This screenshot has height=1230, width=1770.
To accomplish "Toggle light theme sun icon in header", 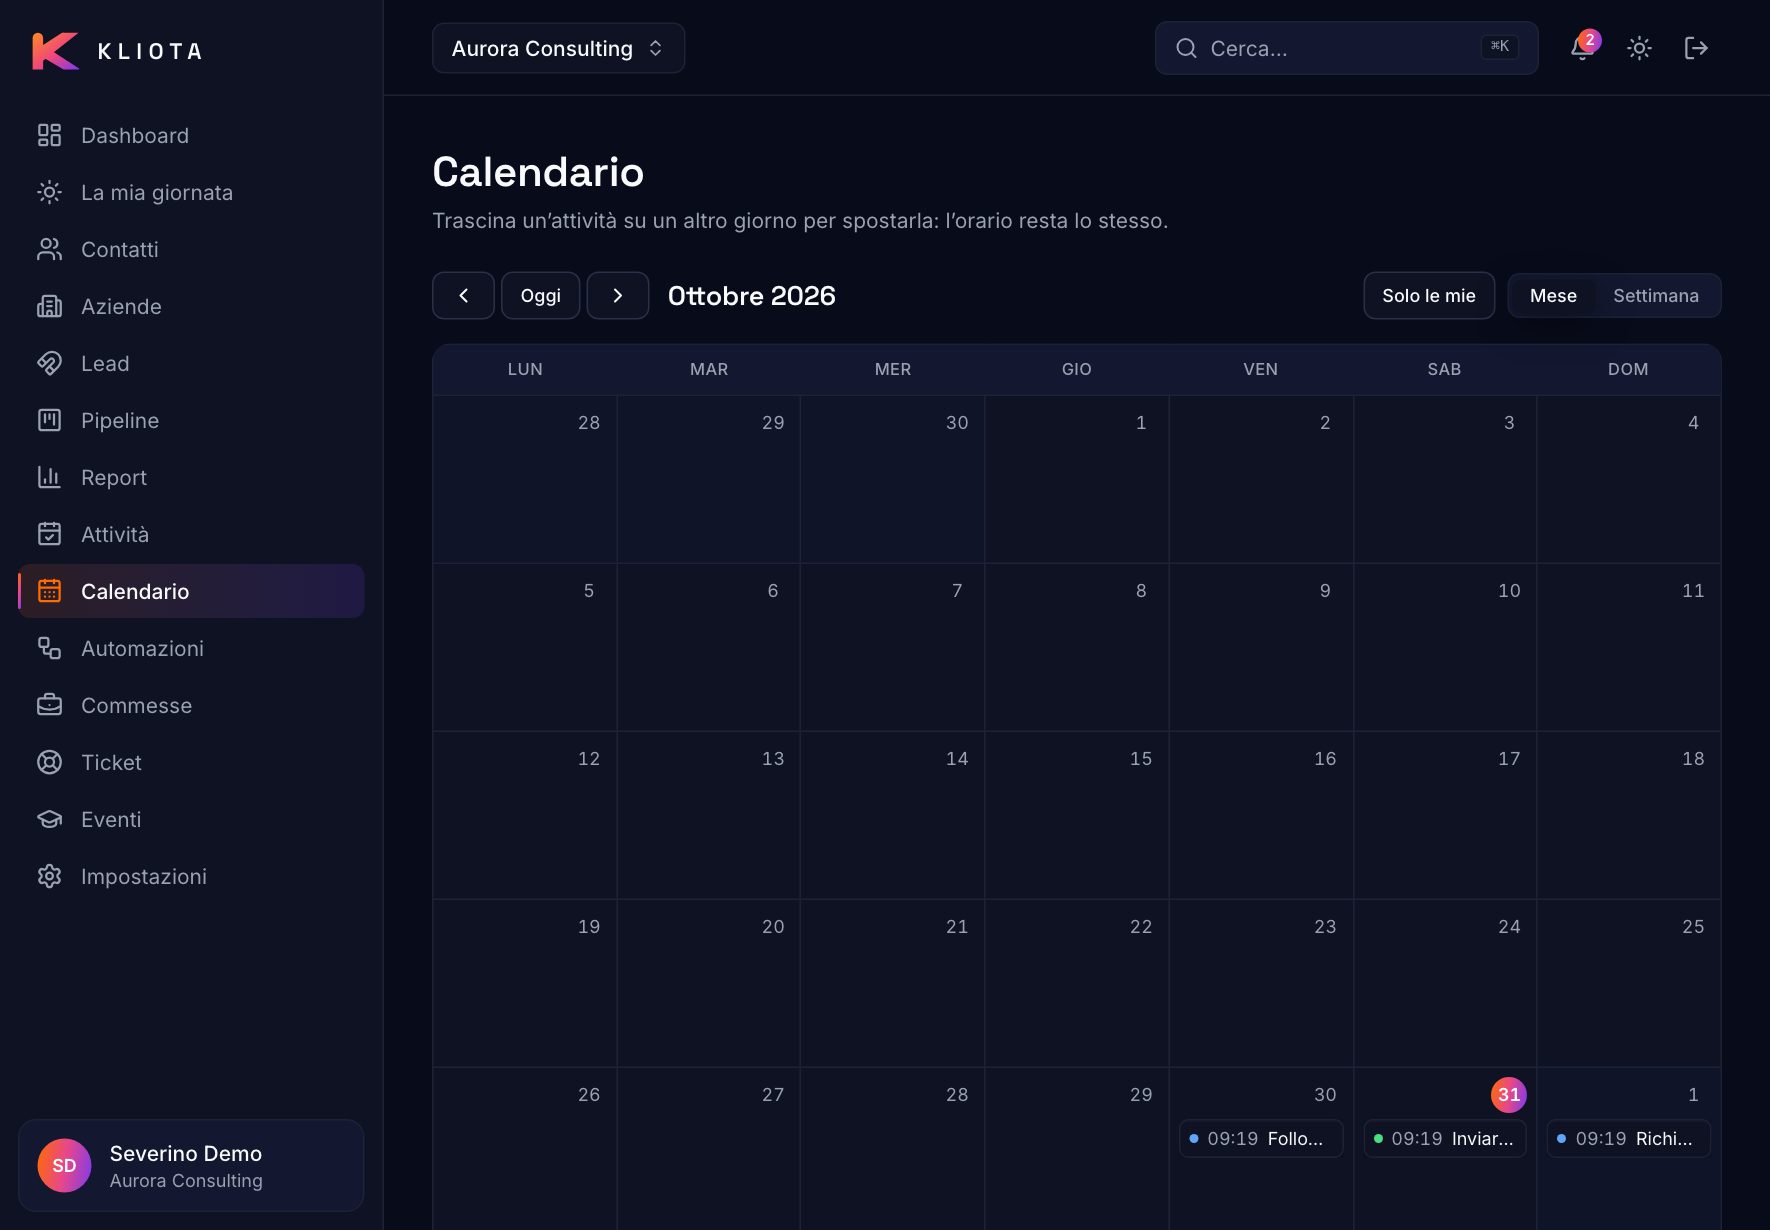I will click(x=1639, y=48).
